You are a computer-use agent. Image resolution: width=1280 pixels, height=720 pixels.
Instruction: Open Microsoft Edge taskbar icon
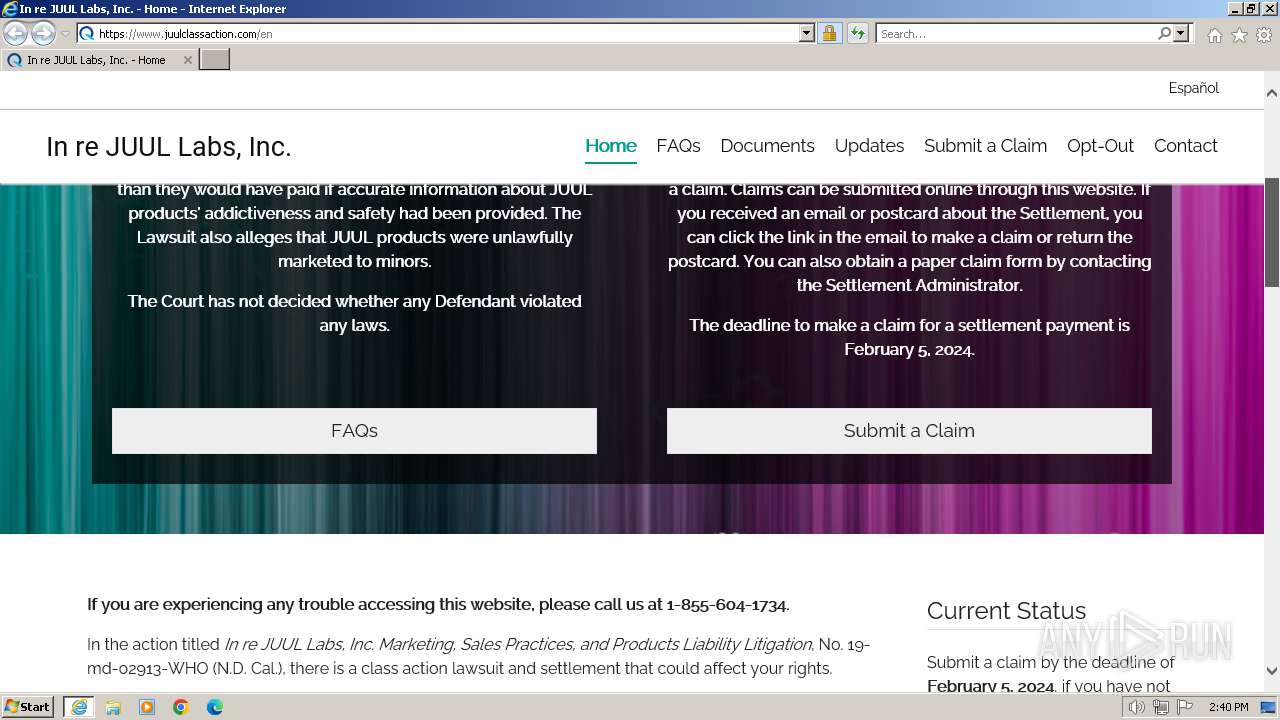pos(215,707)
